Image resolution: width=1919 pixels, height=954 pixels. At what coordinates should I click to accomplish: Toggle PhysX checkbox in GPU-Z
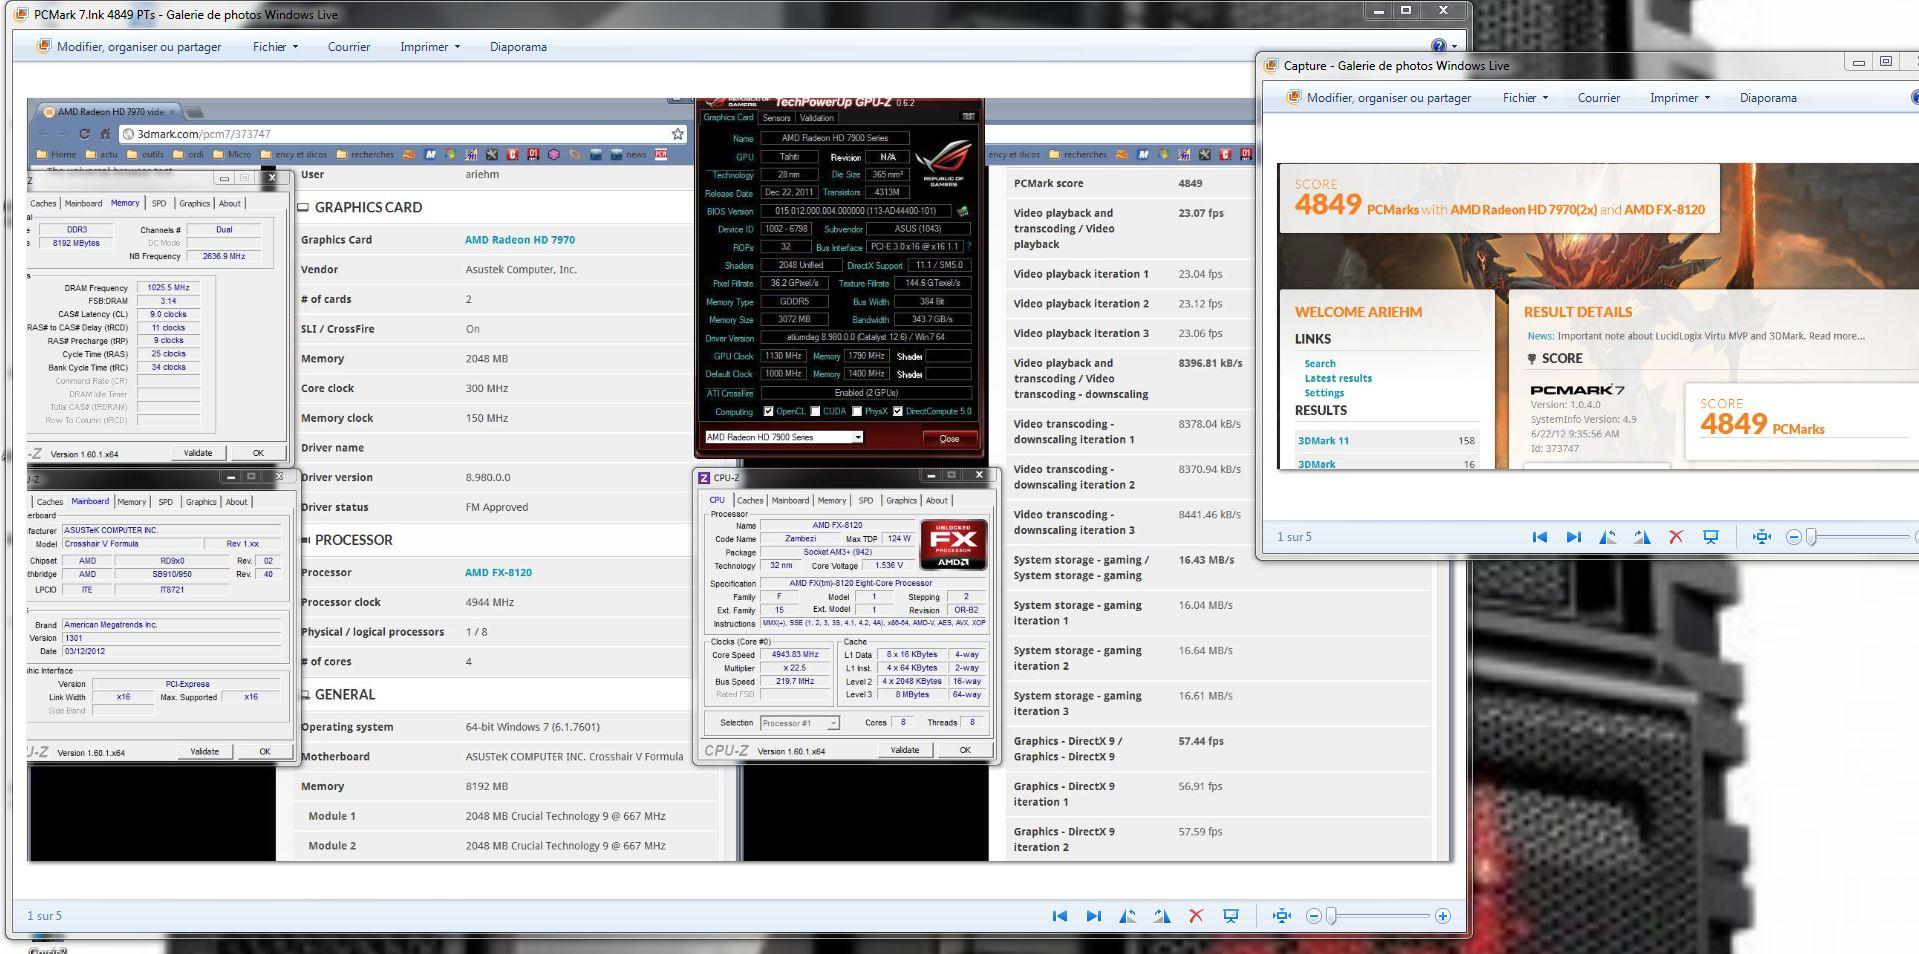point(857,411)
